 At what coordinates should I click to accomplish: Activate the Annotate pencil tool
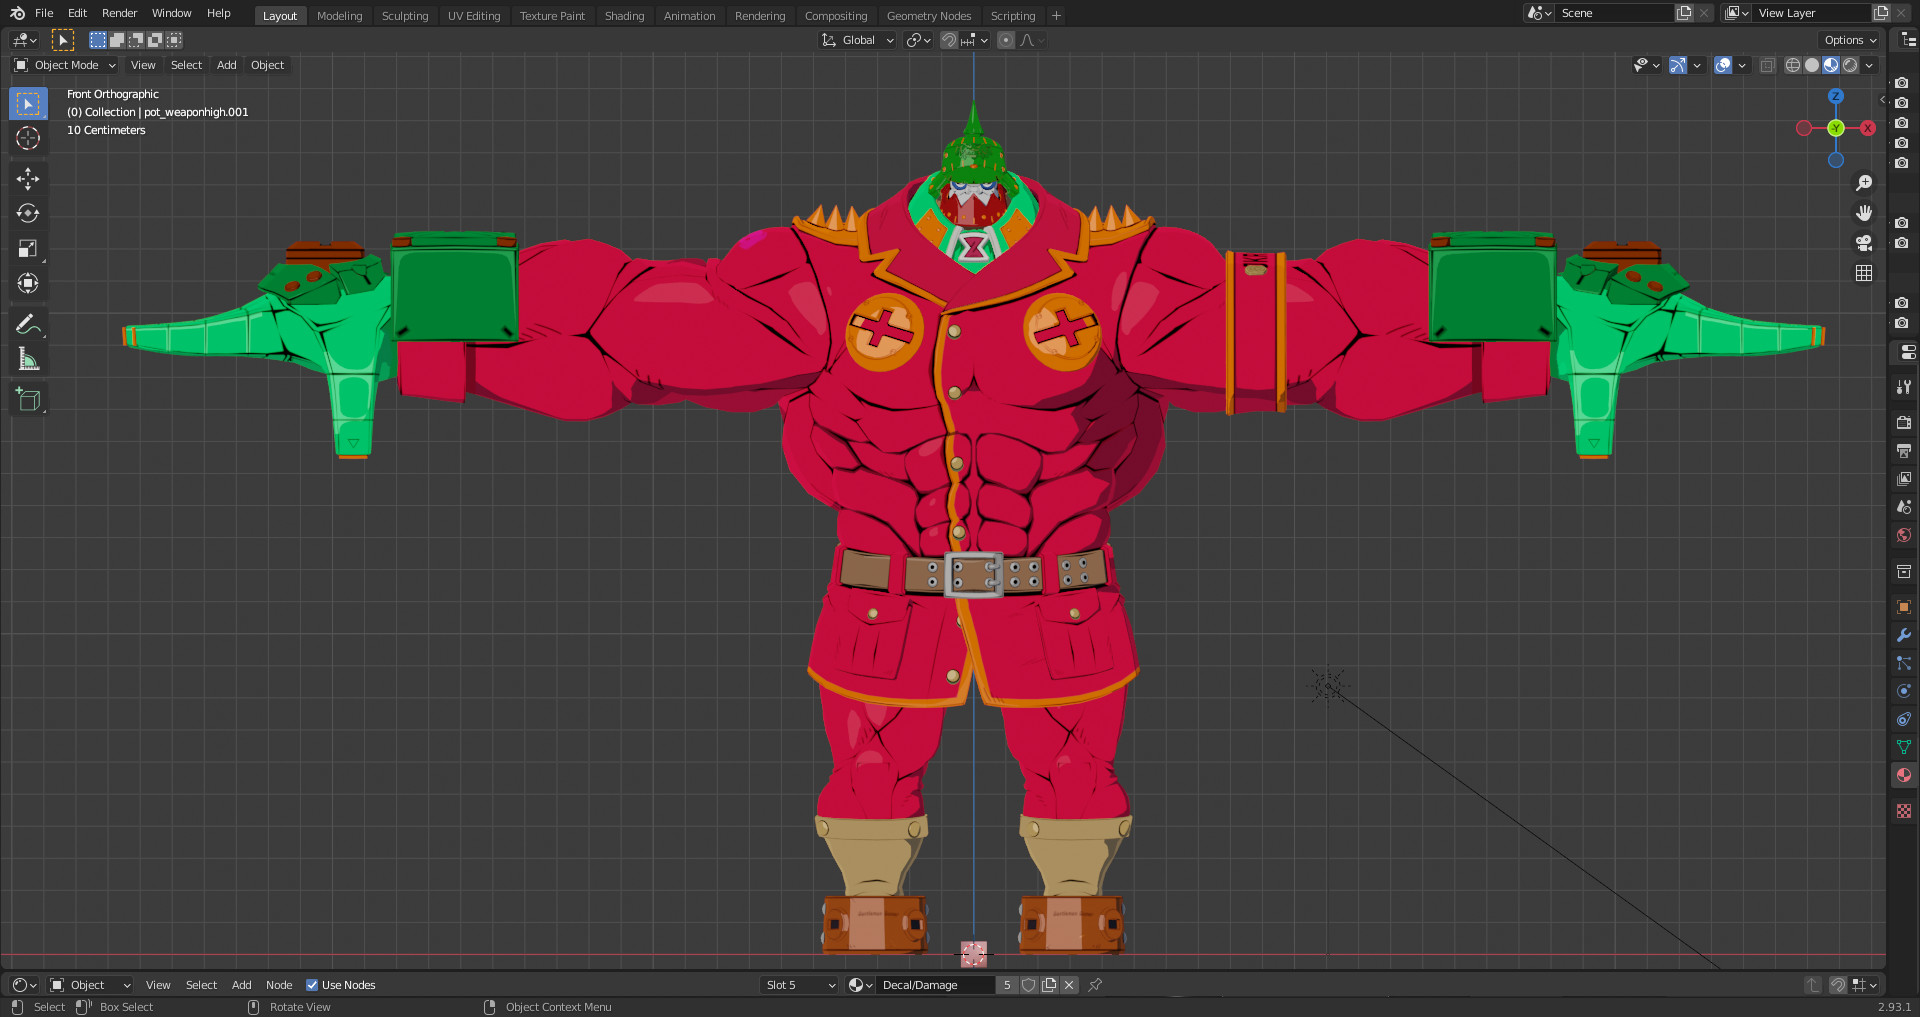tap(28, 324)
